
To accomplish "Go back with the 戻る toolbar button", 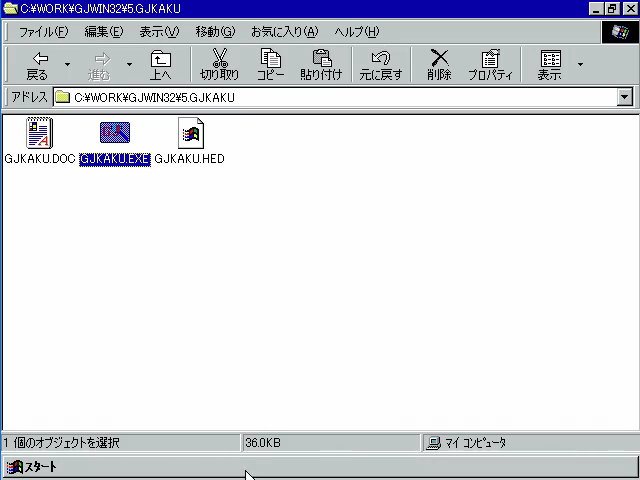I will (38, 64).
